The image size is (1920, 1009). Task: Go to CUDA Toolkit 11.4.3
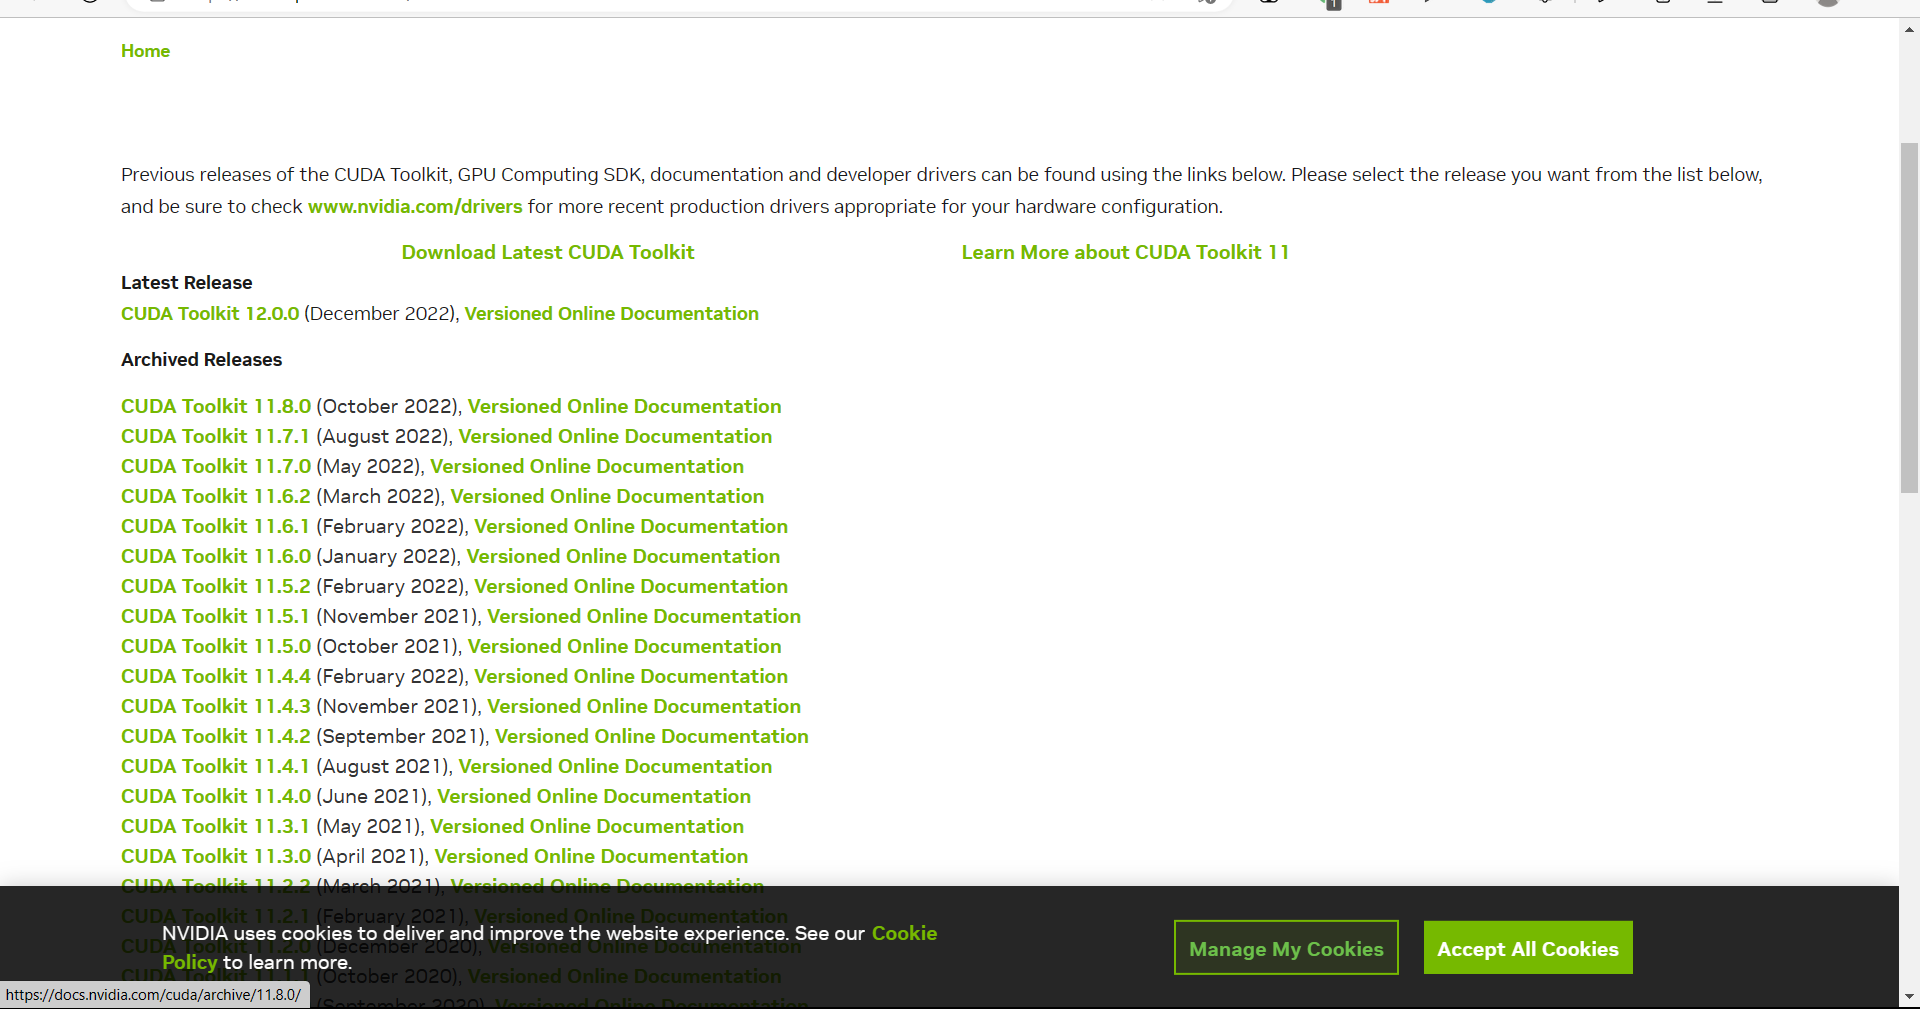[x=216, y=706]
